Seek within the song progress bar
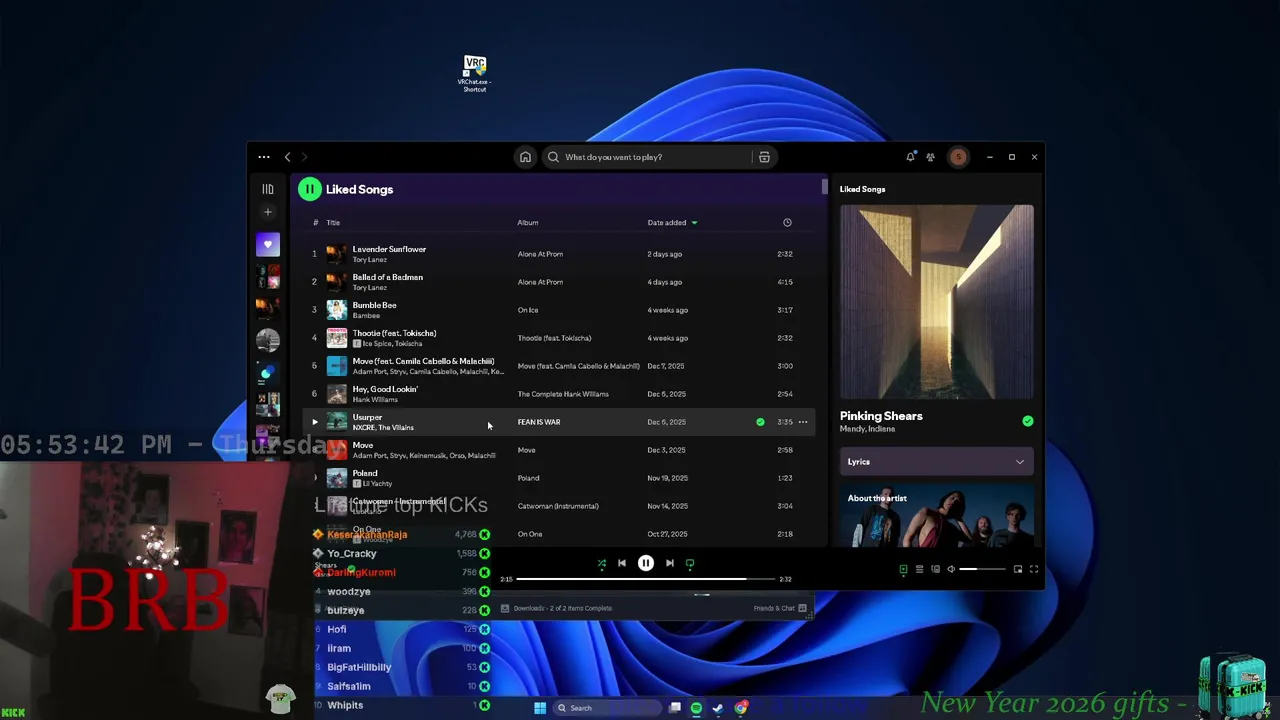 646,579
